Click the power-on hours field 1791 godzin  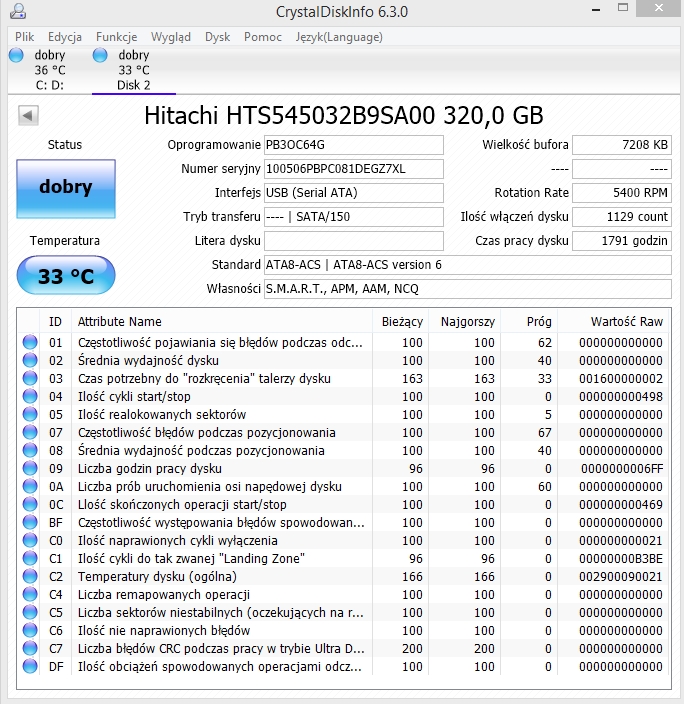point(622,241)
